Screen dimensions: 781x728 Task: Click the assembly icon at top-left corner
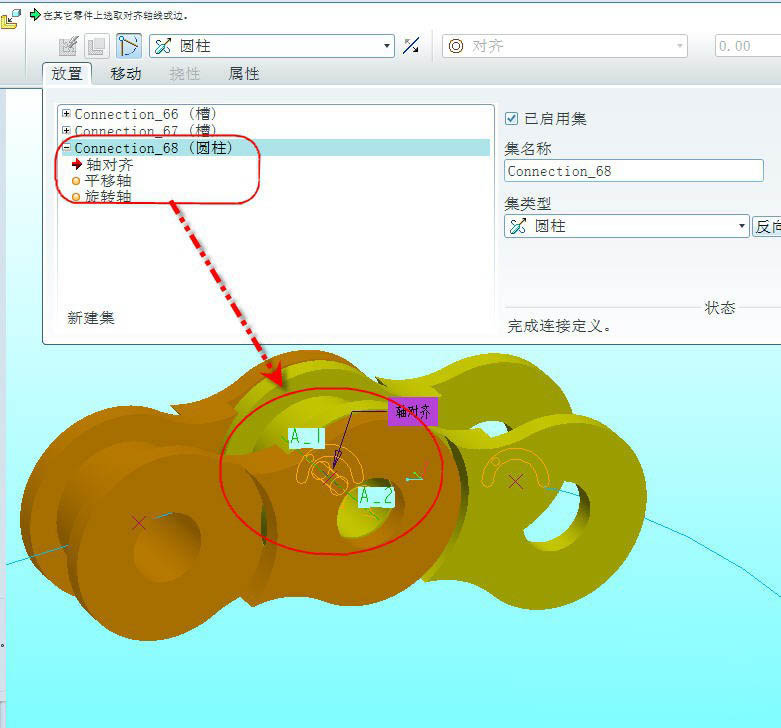(x=11, y=20)
